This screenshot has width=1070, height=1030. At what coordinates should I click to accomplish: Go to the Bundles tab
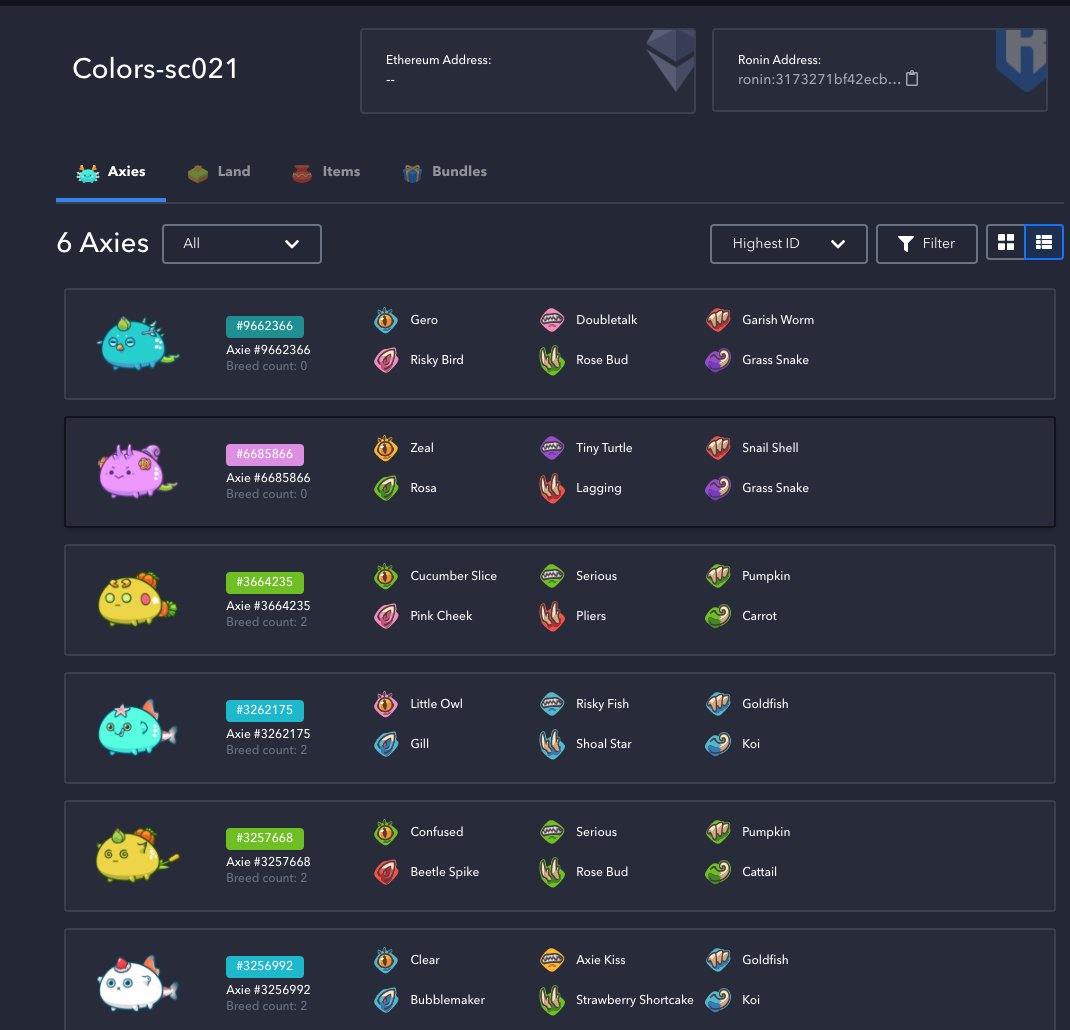tap(444, 172)
